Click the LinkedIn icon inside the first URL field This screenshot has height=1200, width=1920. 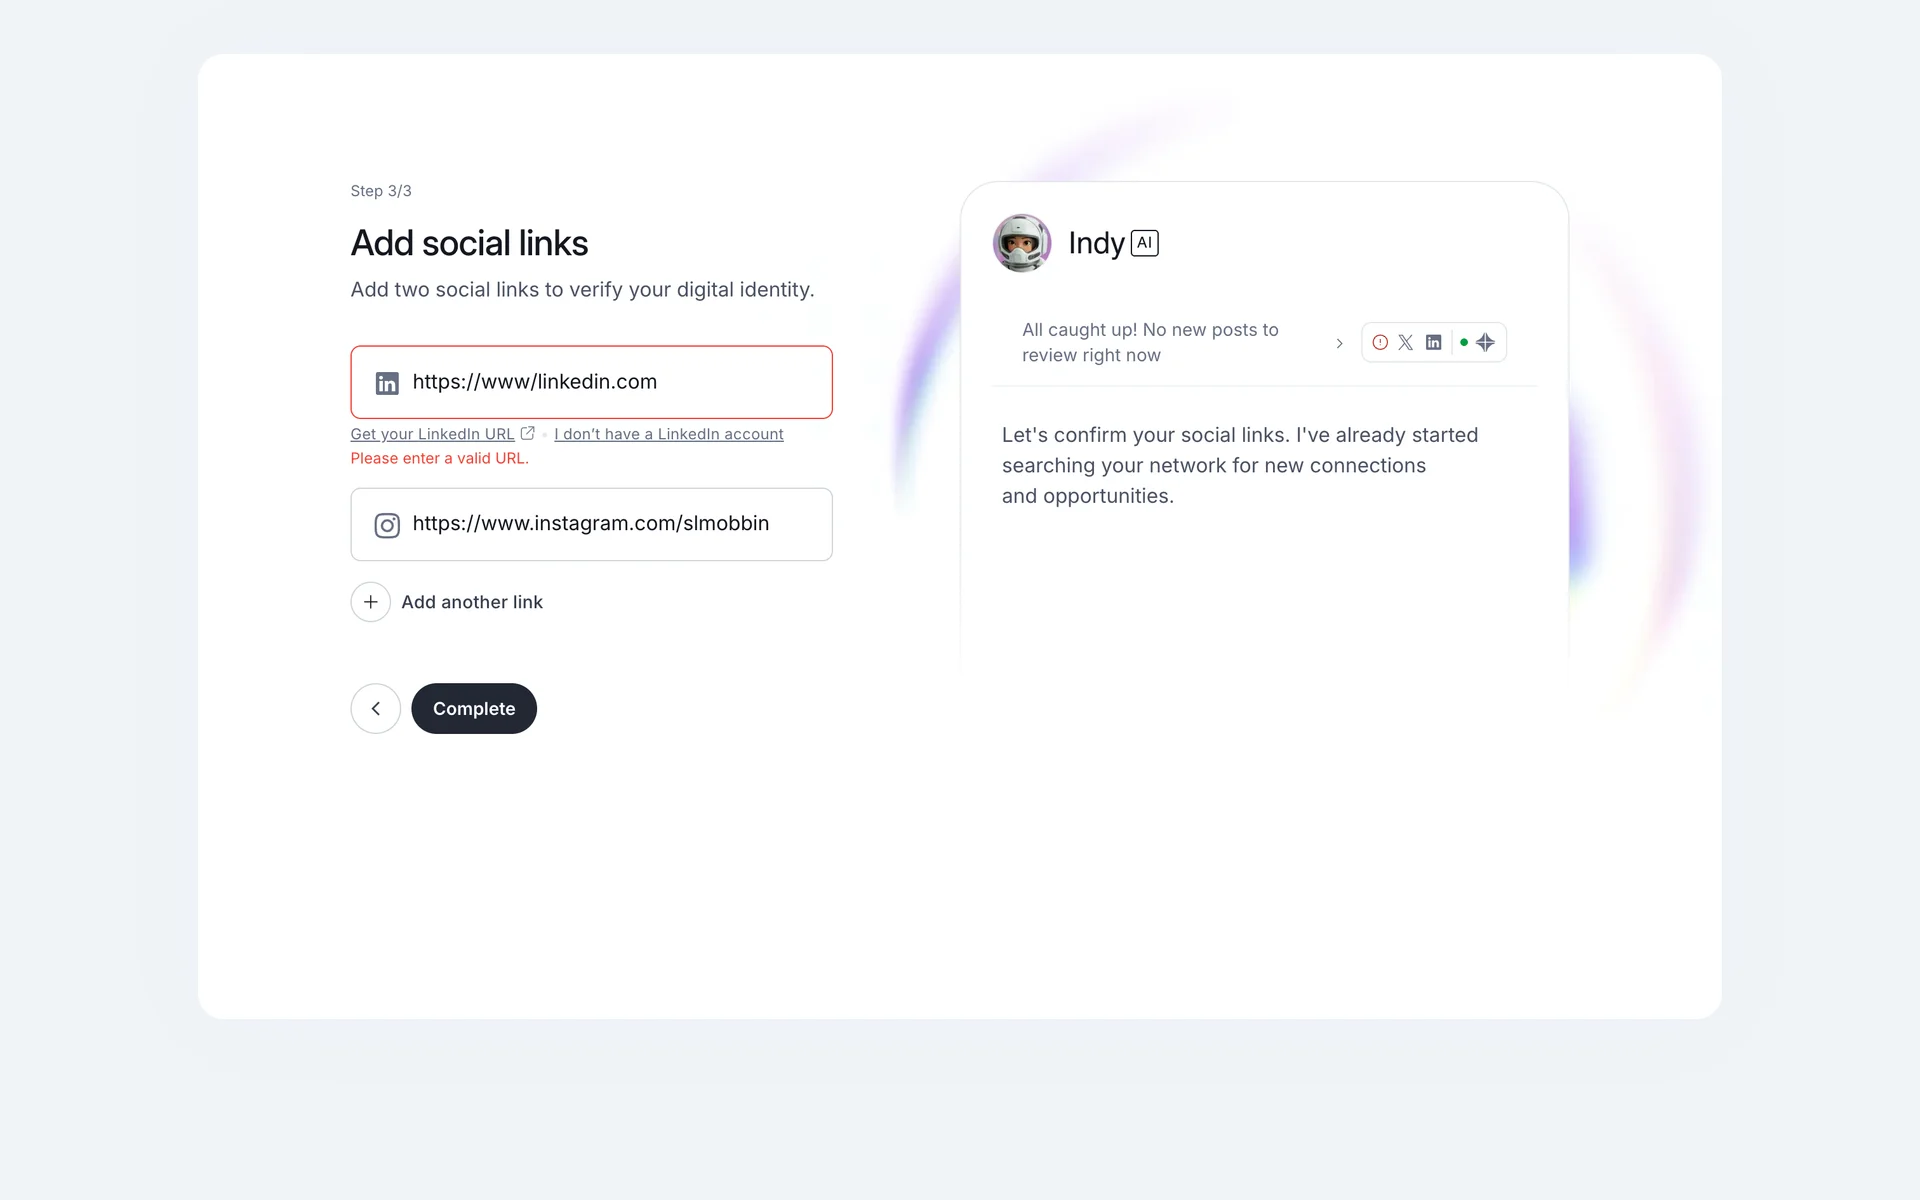pos(387,383)
